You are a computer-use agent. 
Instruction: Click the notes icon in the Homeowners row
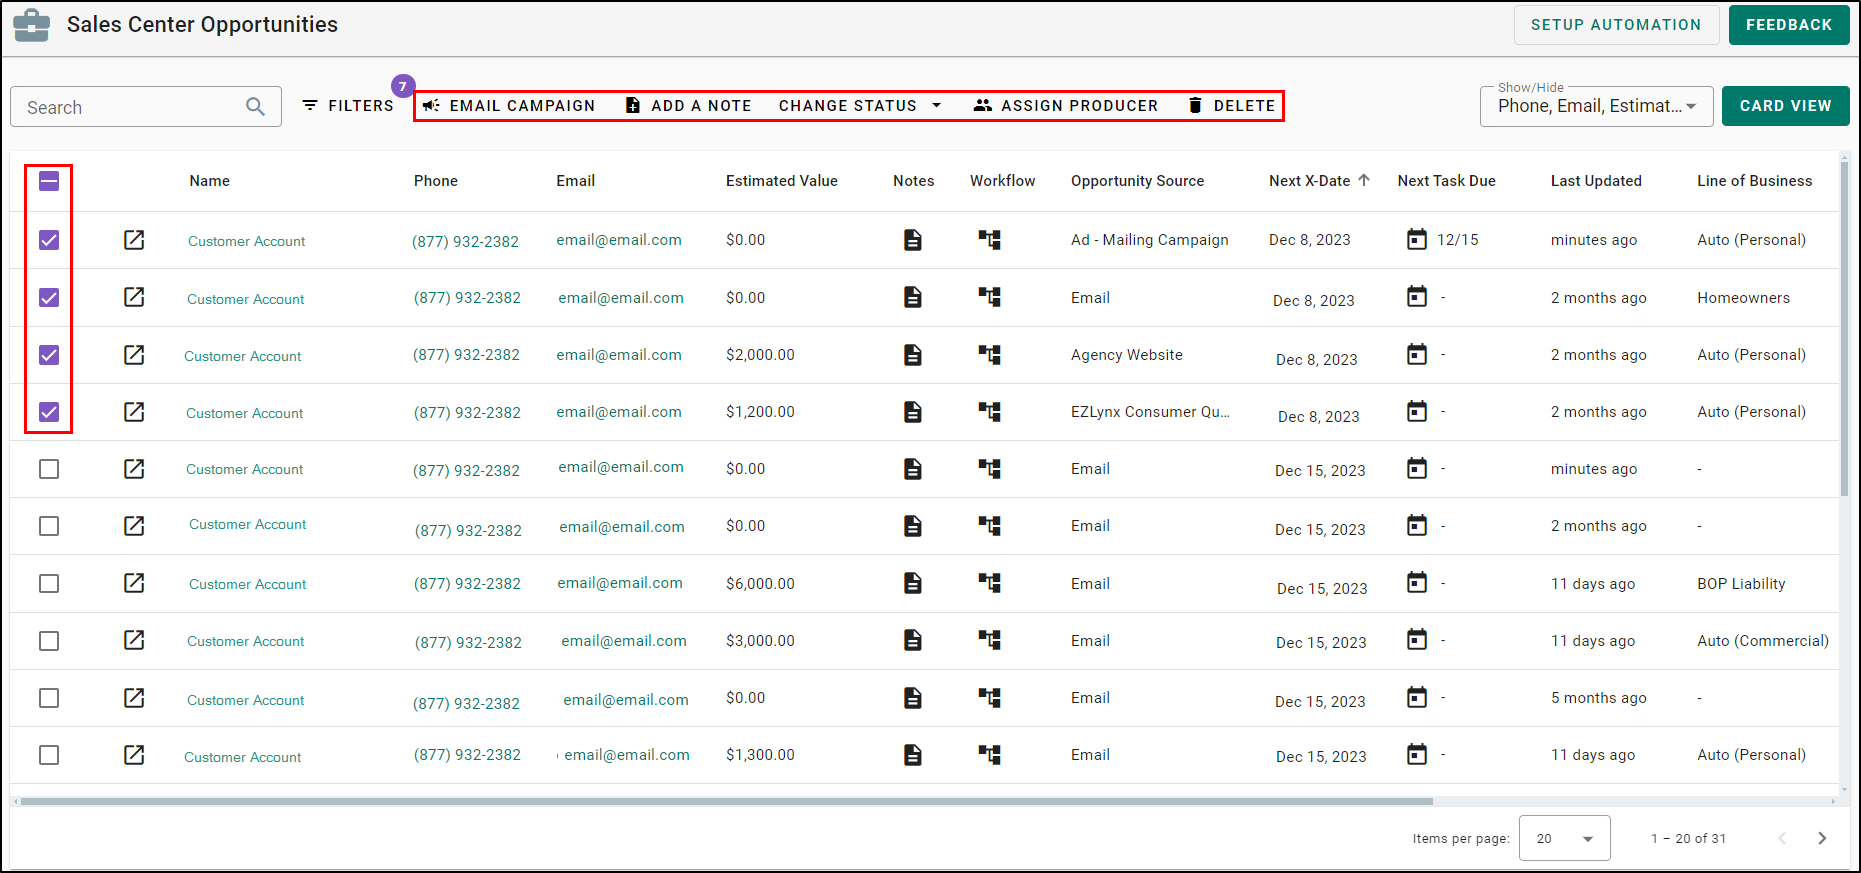(913, 297)
